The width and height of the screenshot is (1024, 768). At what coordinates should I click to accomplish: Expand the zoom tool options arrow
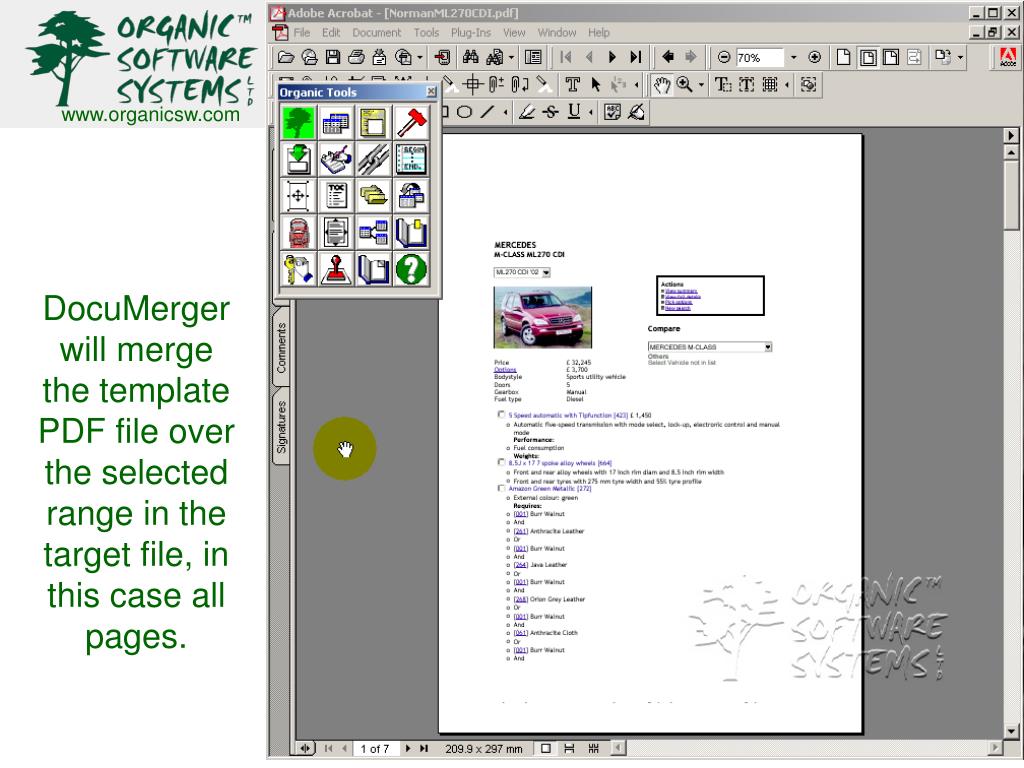pyautogui.click(x=701, y=85)
